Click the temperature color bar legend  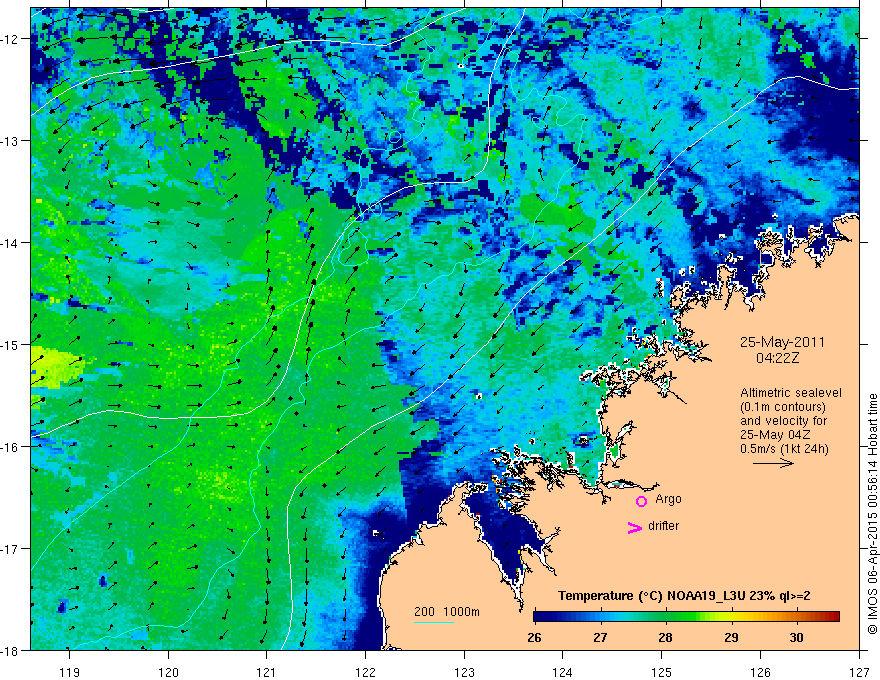click(686, 617)
